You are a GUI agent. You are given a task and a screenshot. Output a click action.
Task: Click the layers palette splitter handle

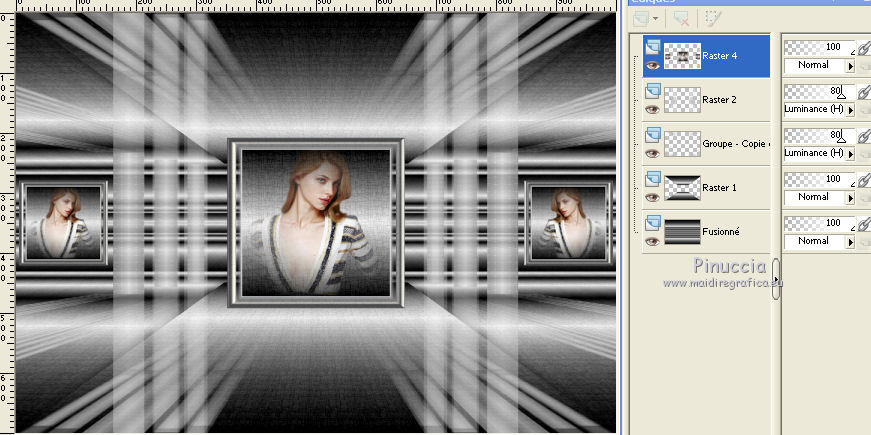[x=776, y=279]
